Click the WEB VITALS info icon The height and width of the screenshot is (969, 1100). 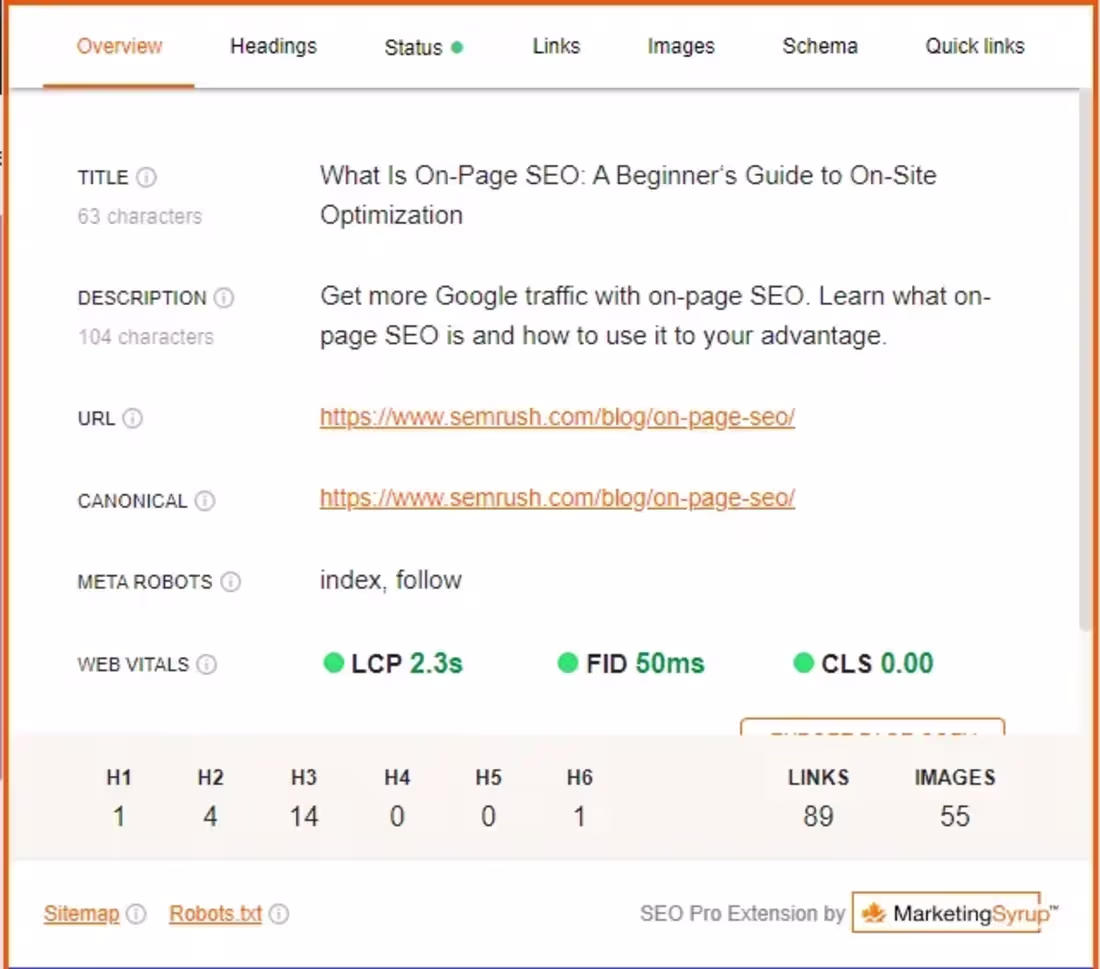click(206, 664)
